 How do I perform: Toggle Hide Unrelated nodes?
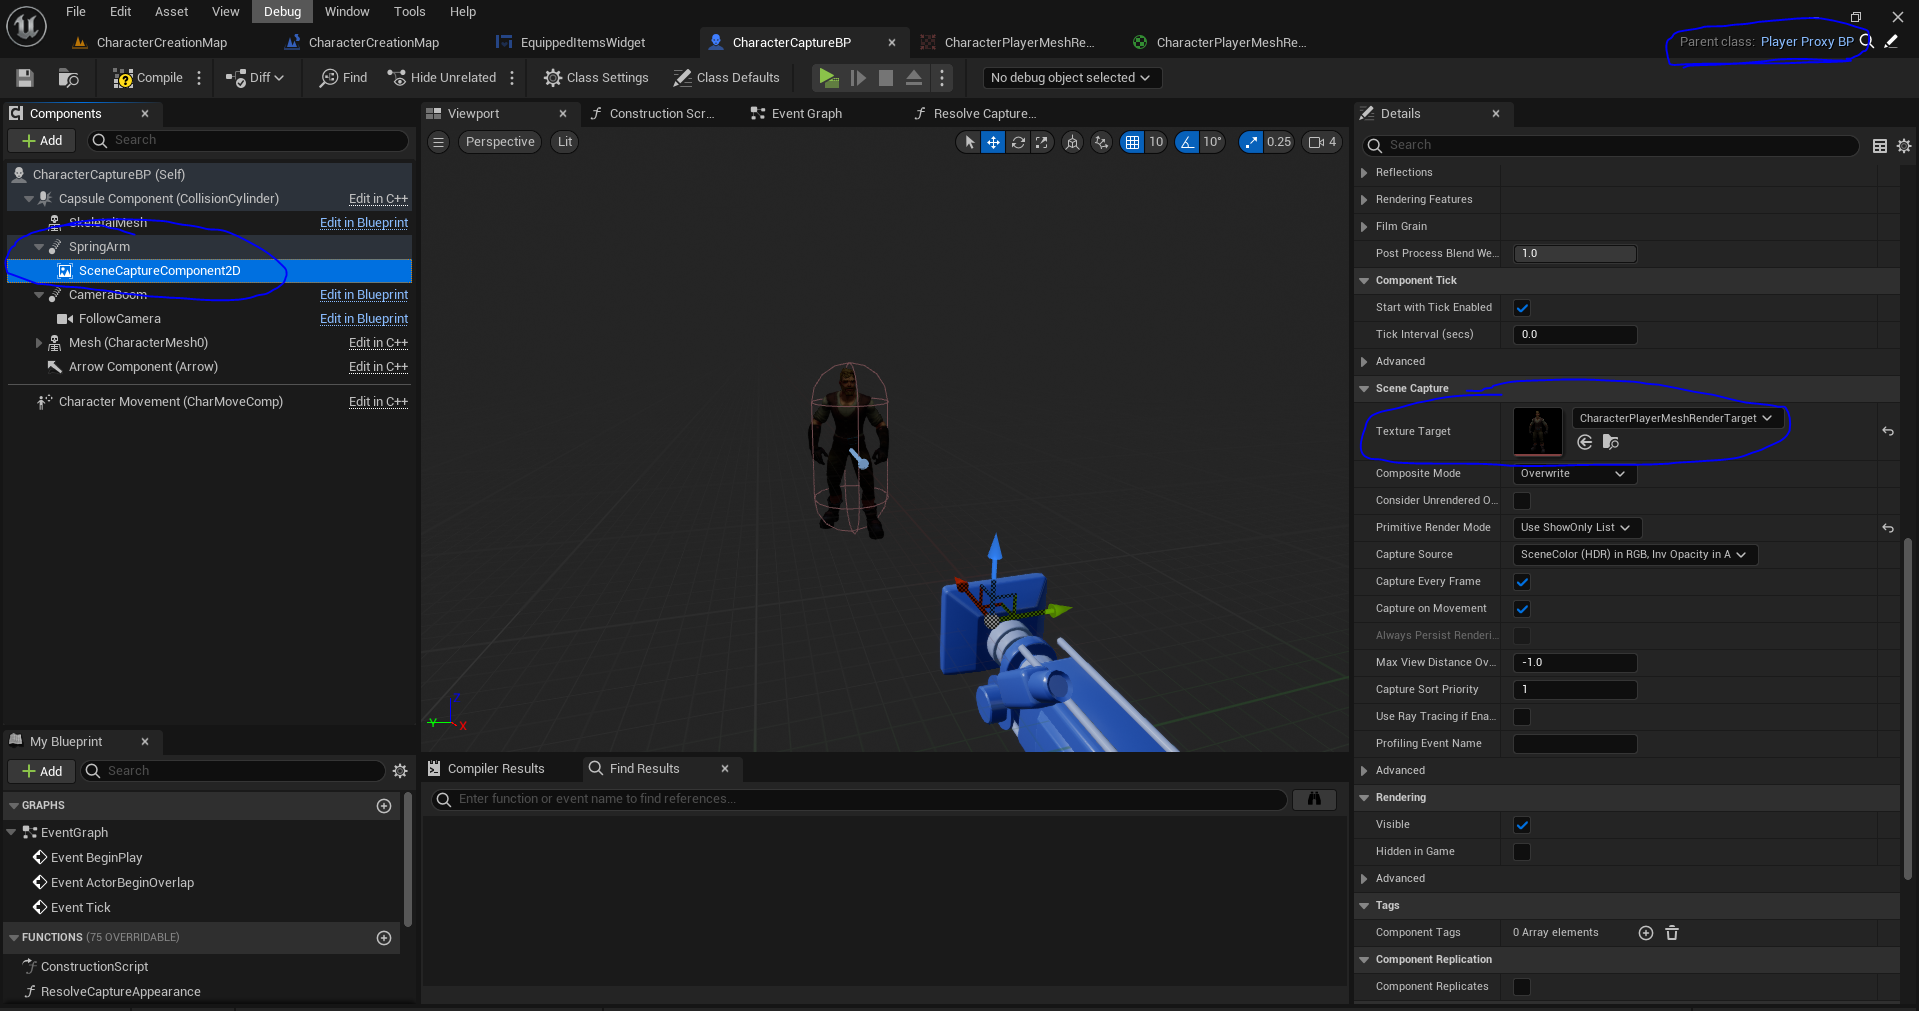point(442,78)
